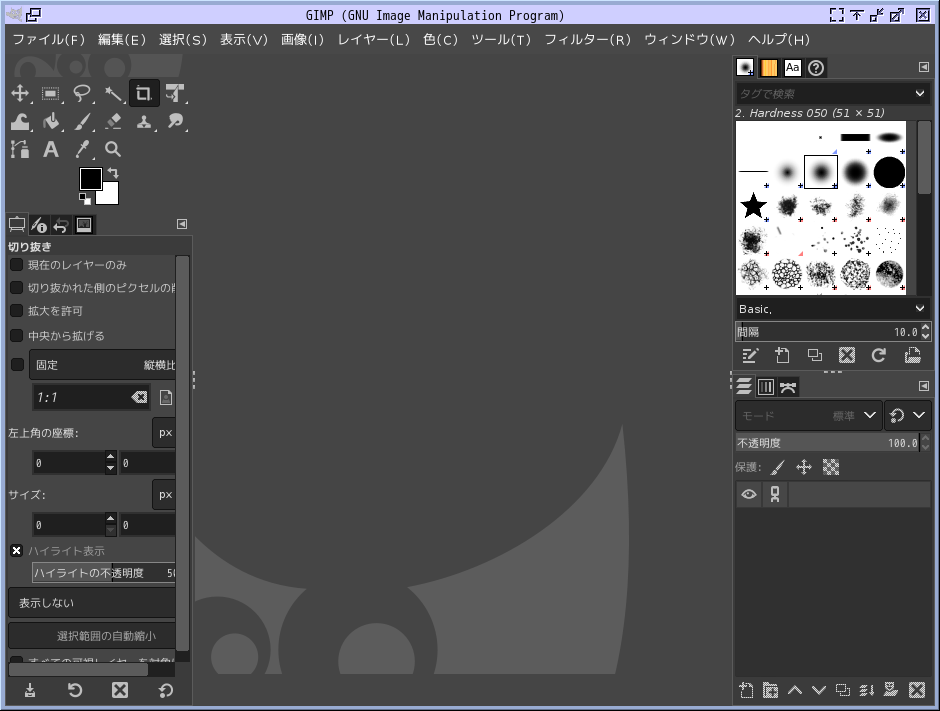940x711 pixels.
Task: Enable 中央から拡げる checkbox
Action: coord(17,336)
